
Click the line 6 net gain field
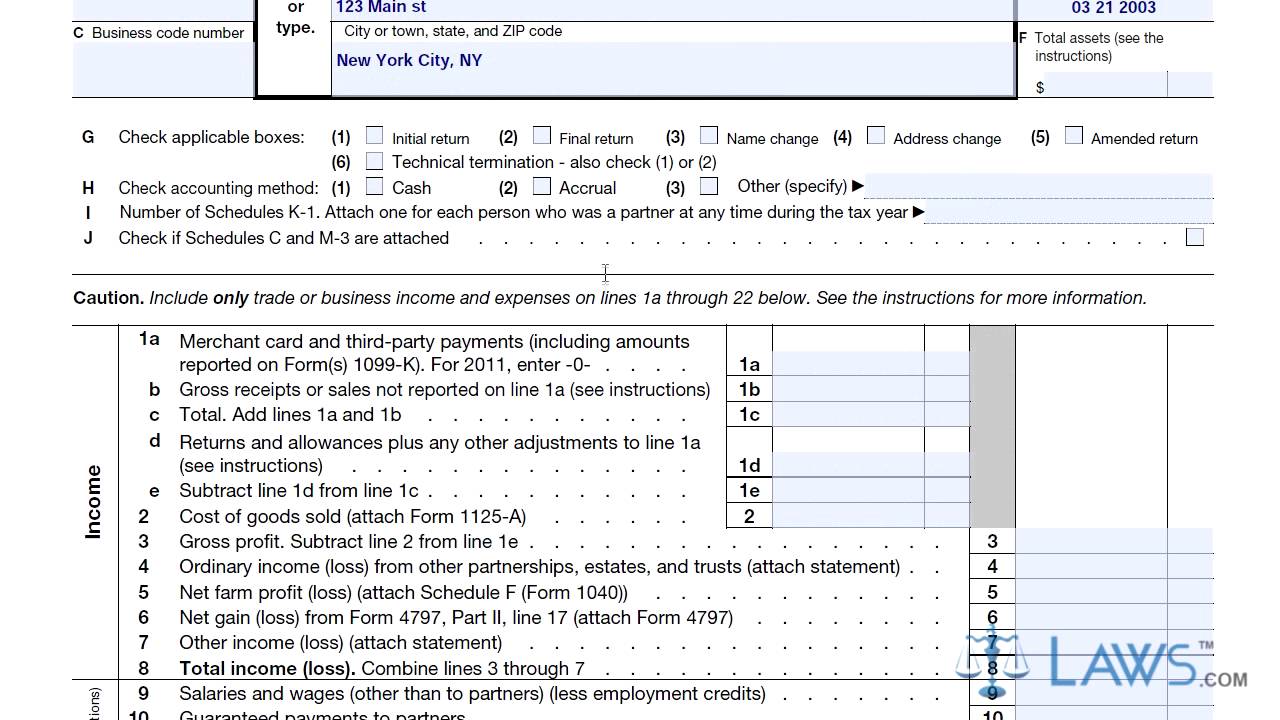coord(1091,617)
